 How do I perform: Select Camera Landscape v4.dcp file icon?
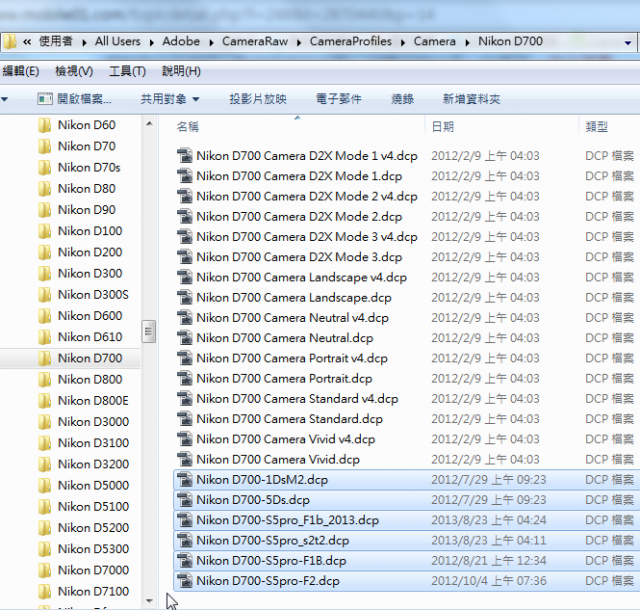pos(185,278)
